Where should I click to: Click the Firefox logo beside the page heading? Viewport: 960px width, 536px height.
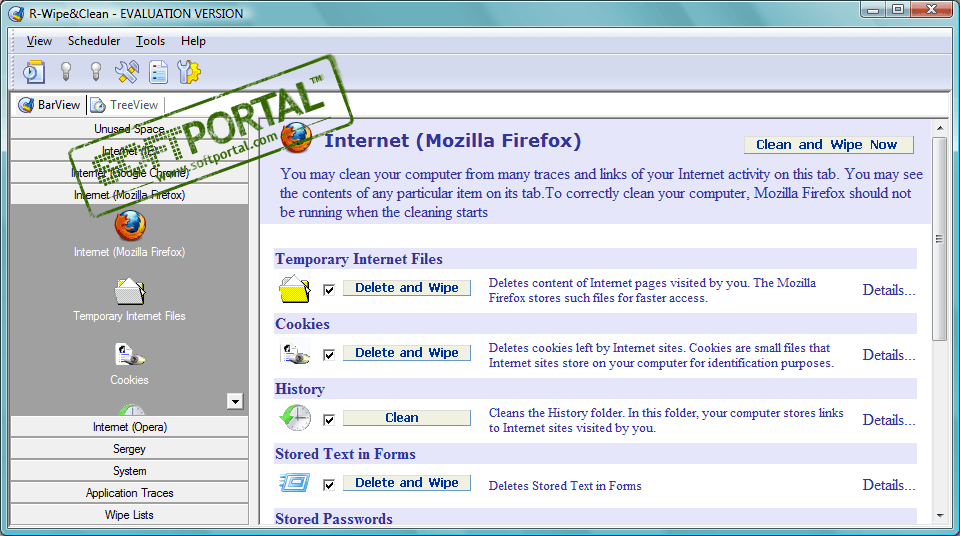[x=296, y=138]
